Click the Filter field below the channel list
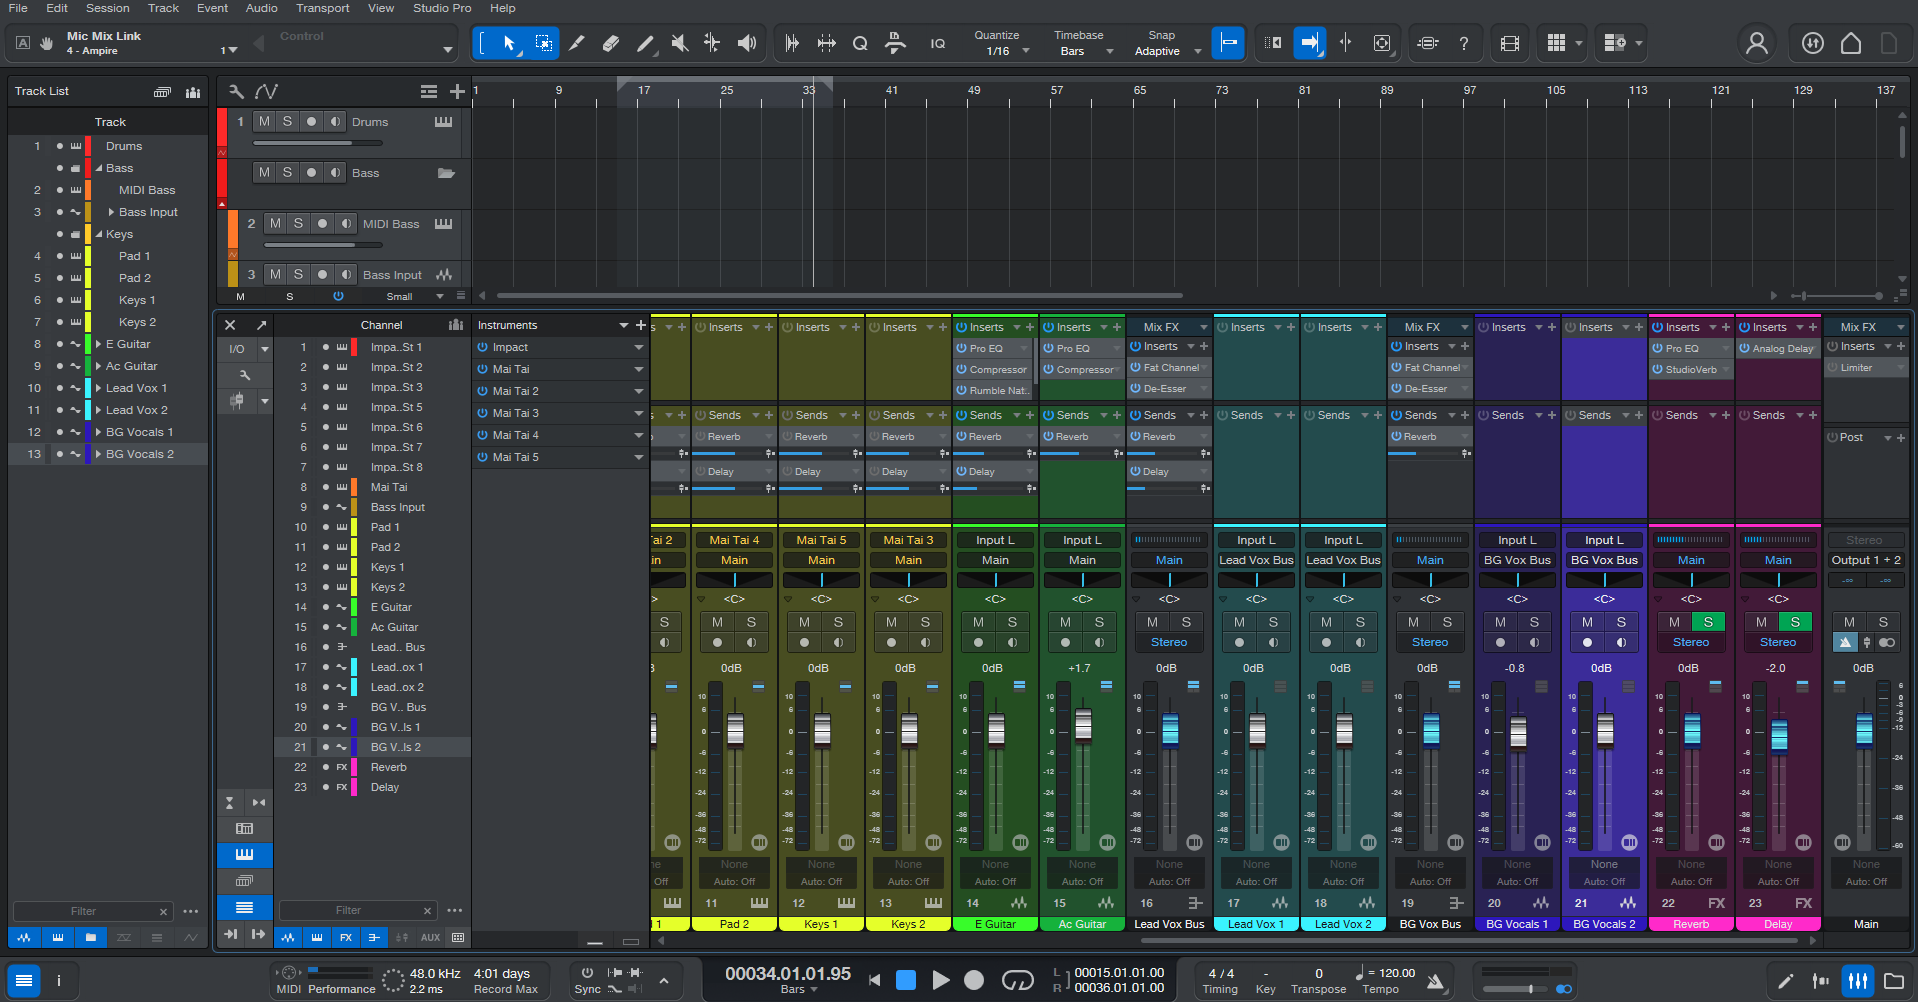This screenshot has width=1918, height=1002. point(358,910)
